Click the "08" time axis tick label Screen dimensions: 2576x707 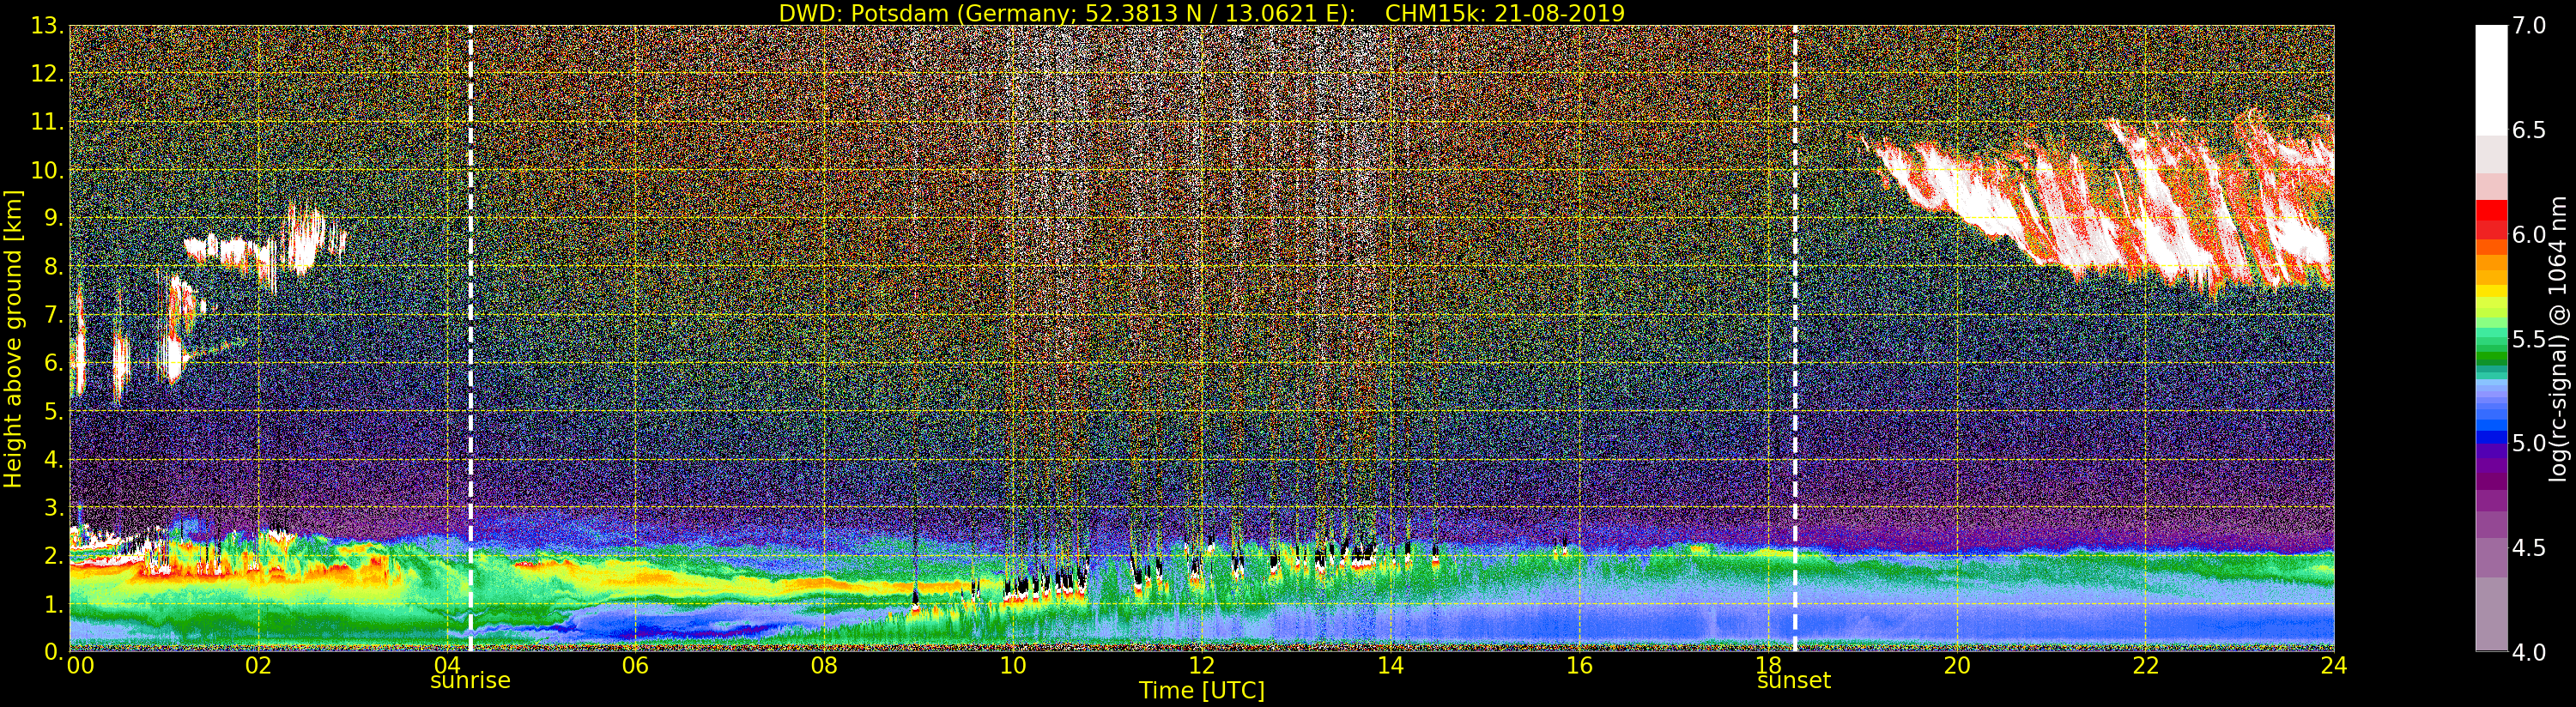[x=824, y=666]
